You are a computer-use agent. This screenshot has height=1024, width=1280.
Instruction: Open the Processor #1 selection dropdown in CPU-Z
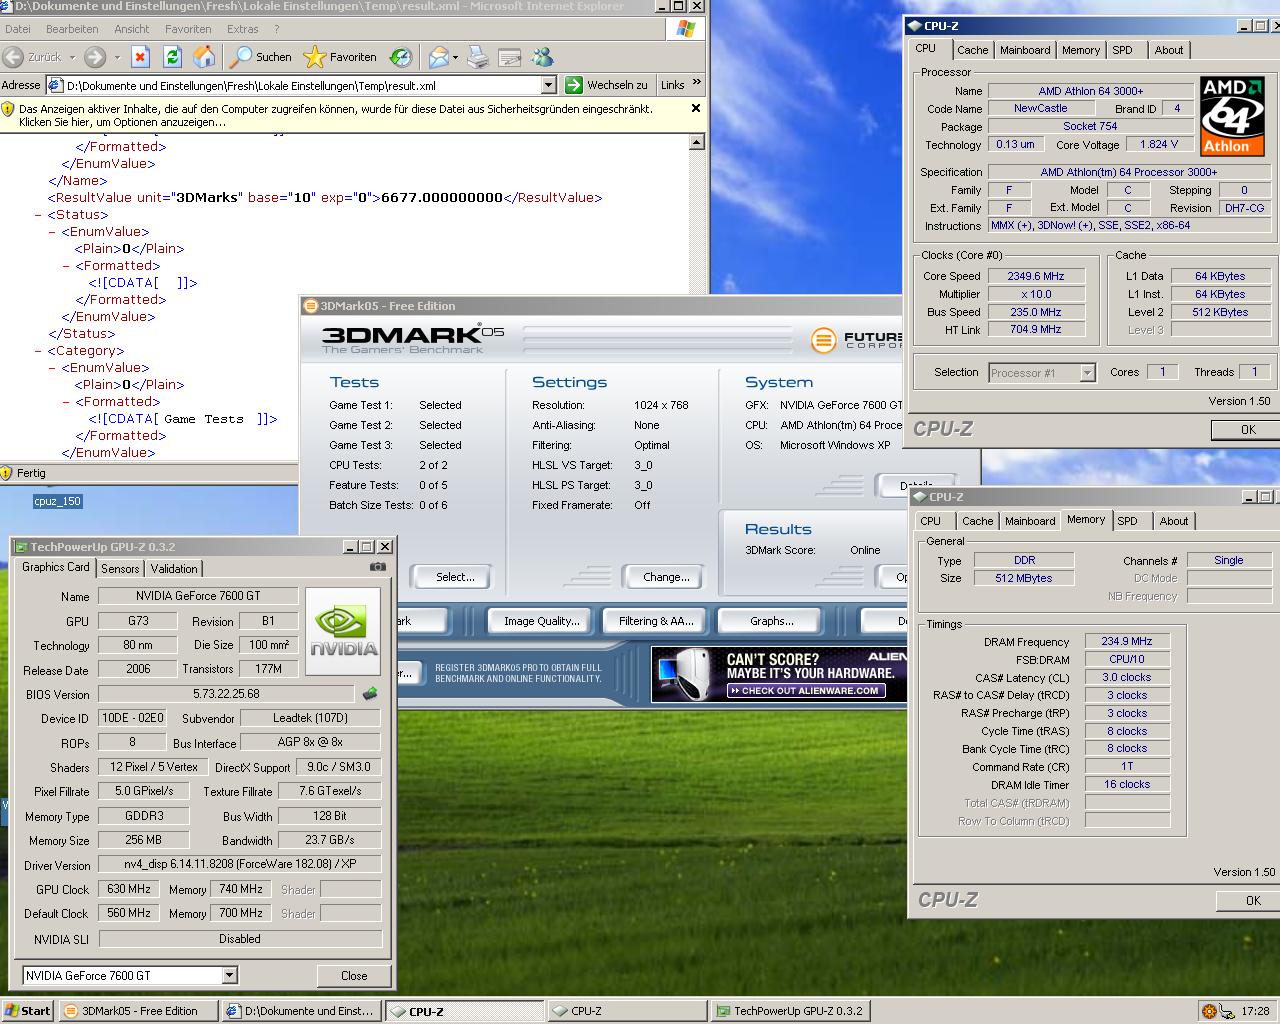tap(1087, 373)
